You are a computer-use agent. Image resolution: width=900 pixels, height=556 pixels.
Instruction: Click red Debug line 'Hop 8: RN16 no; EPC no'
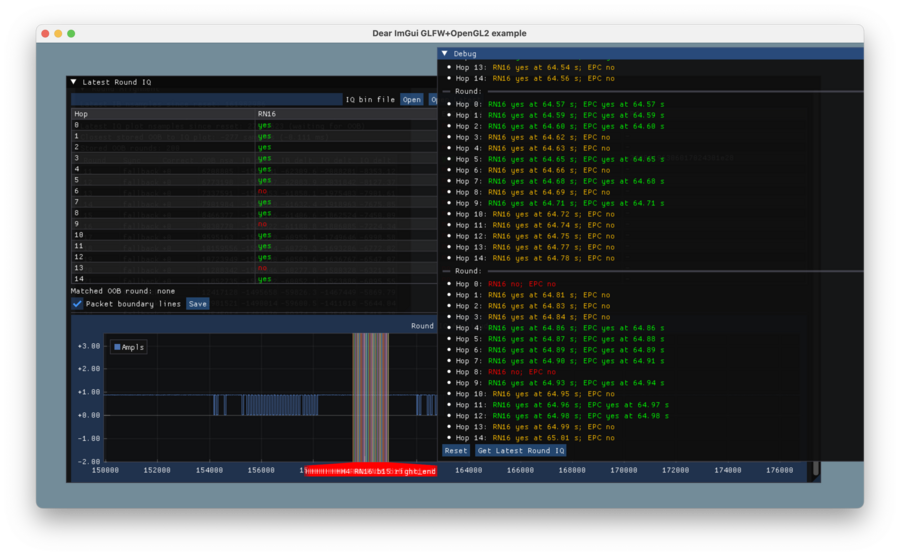tap(506, 372)
